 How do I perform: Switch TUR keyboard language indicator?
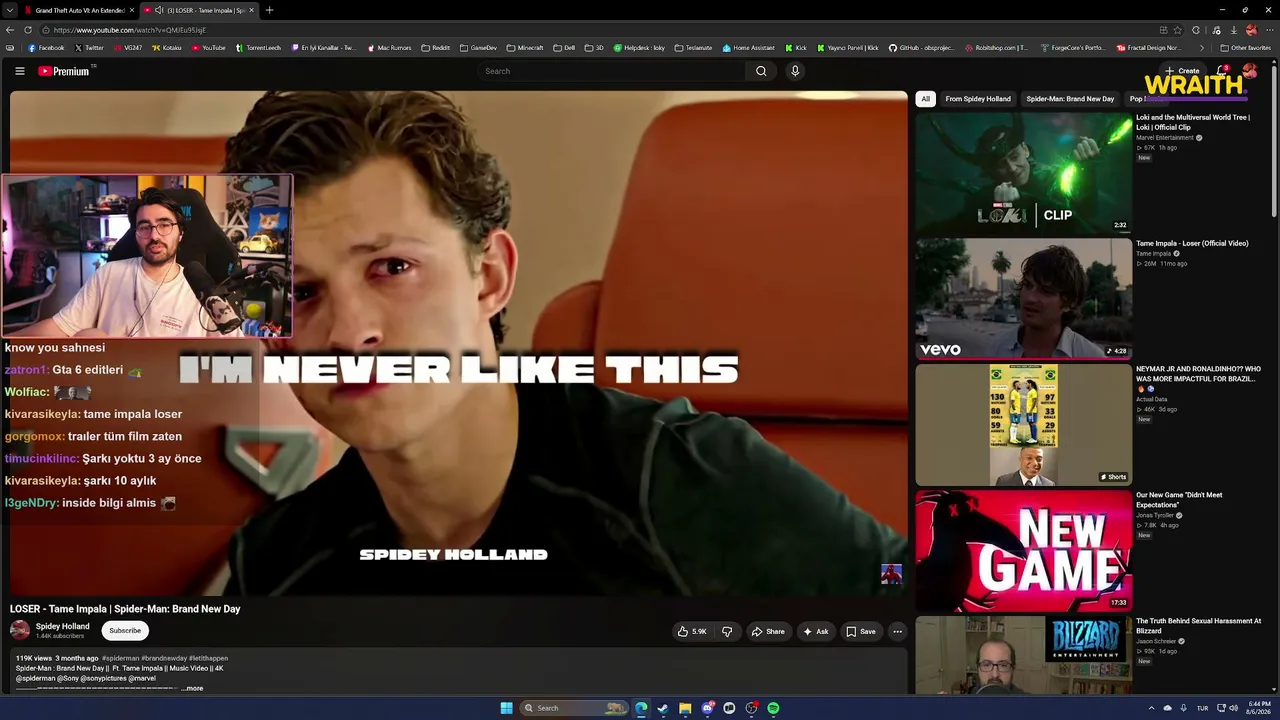1202,708
